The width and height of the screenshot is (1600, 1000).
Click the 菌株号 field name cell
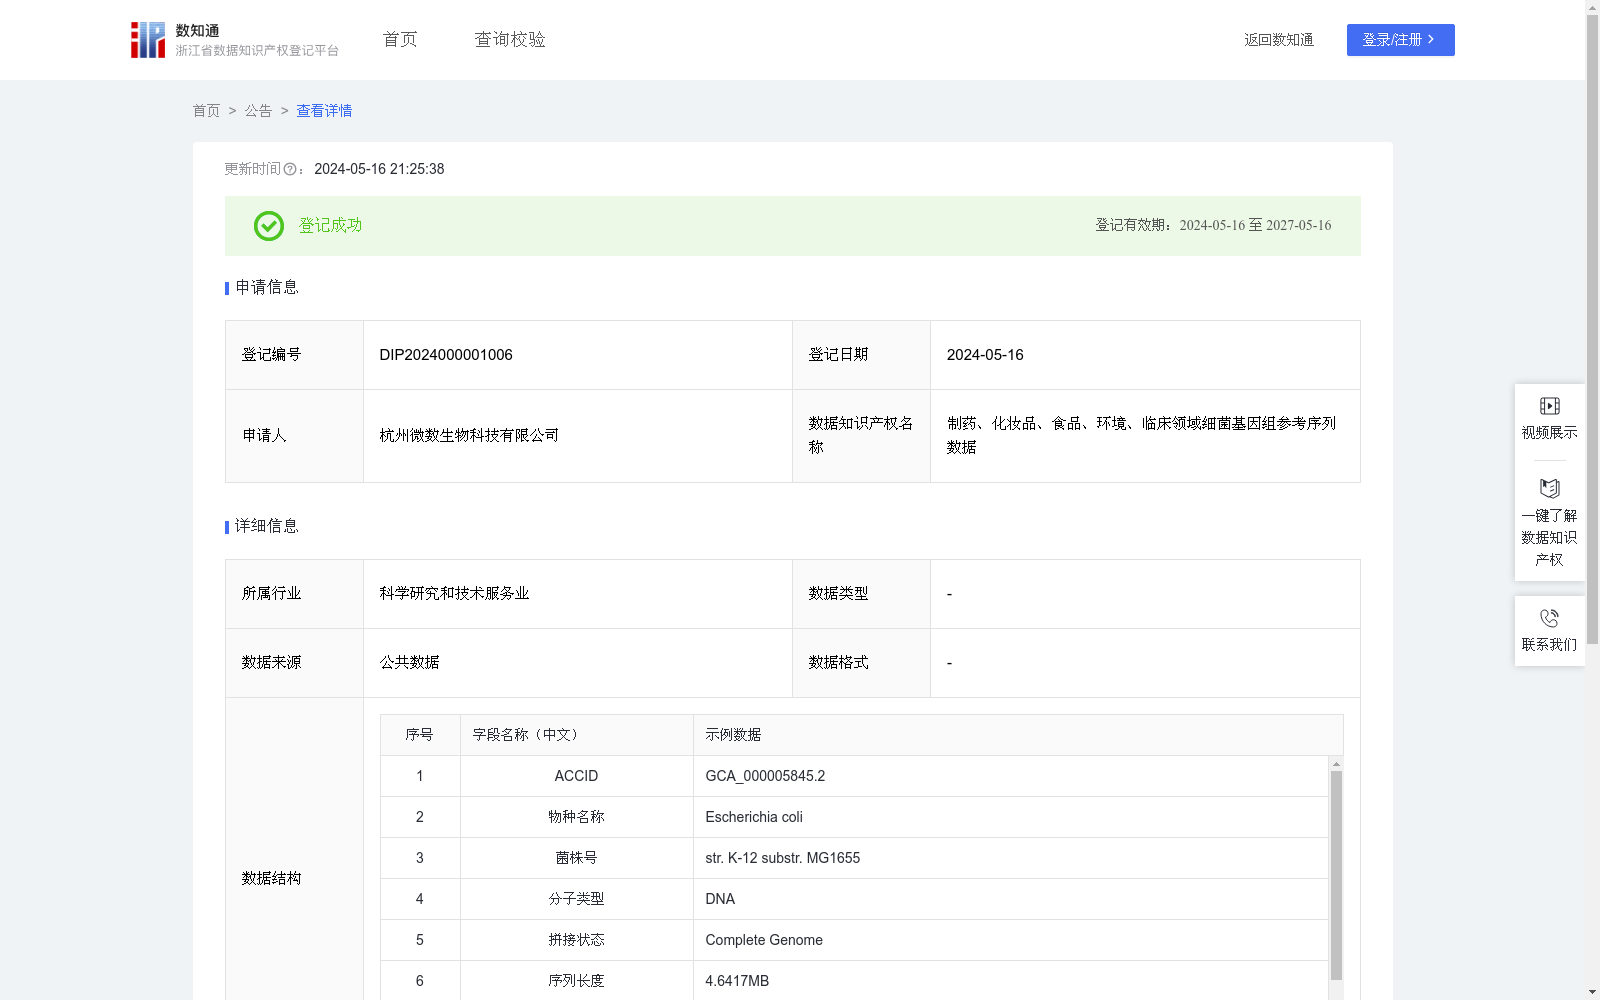pyautogui.click(x=576, y=858)
